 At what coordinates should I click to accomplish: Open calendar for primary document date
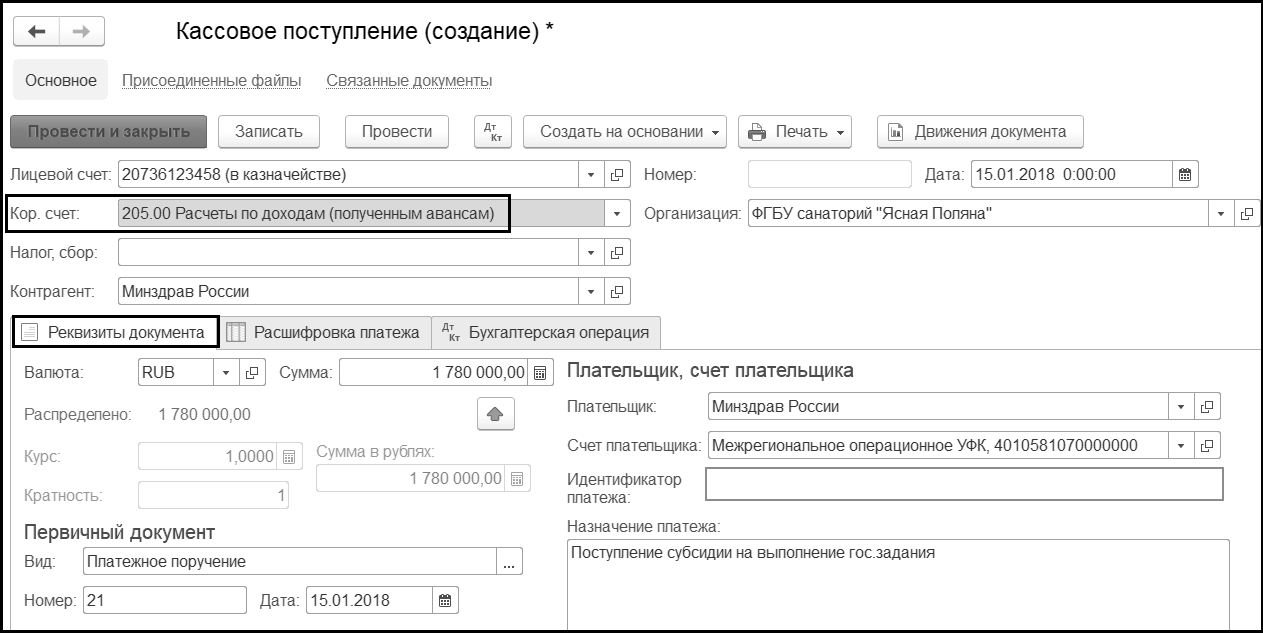coord(446,601)
